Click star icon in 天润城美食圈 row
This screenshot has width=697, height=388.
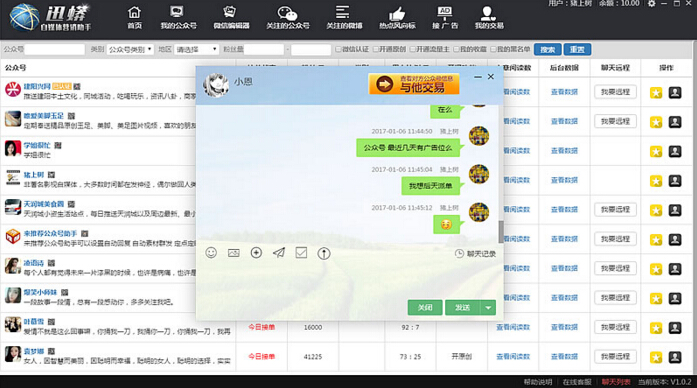[656, 210]
